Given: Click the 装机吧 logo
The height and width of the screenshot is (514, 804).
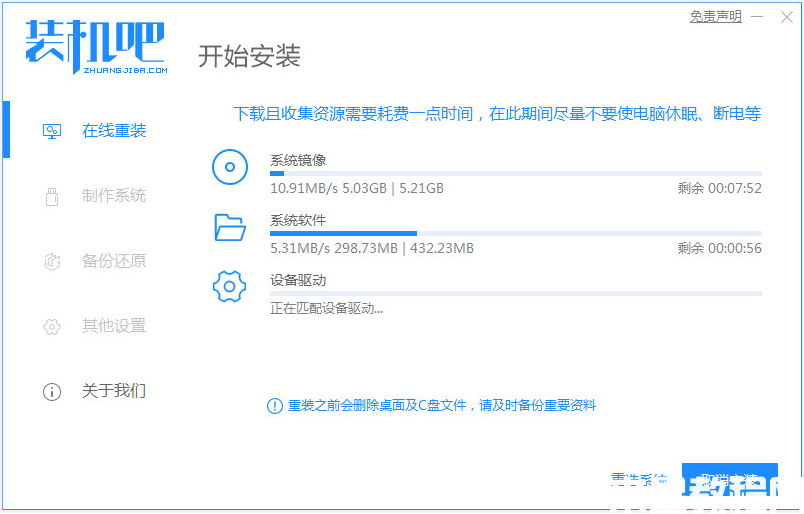Looking at the screenshot, I should 96,47.
